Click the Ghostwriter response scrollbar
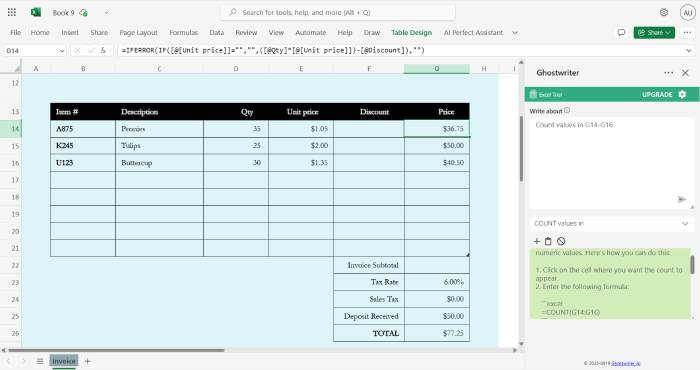This screenshot has height=370, width=700. coord(692,265)
